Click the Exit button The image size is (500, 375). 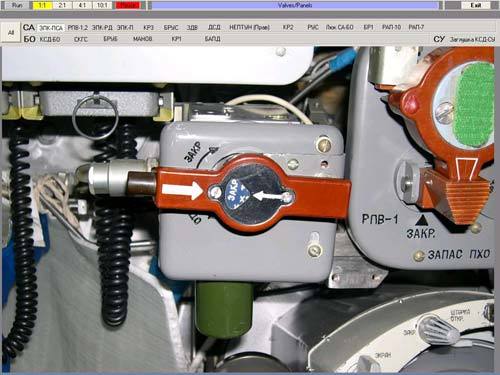(476, 5)
